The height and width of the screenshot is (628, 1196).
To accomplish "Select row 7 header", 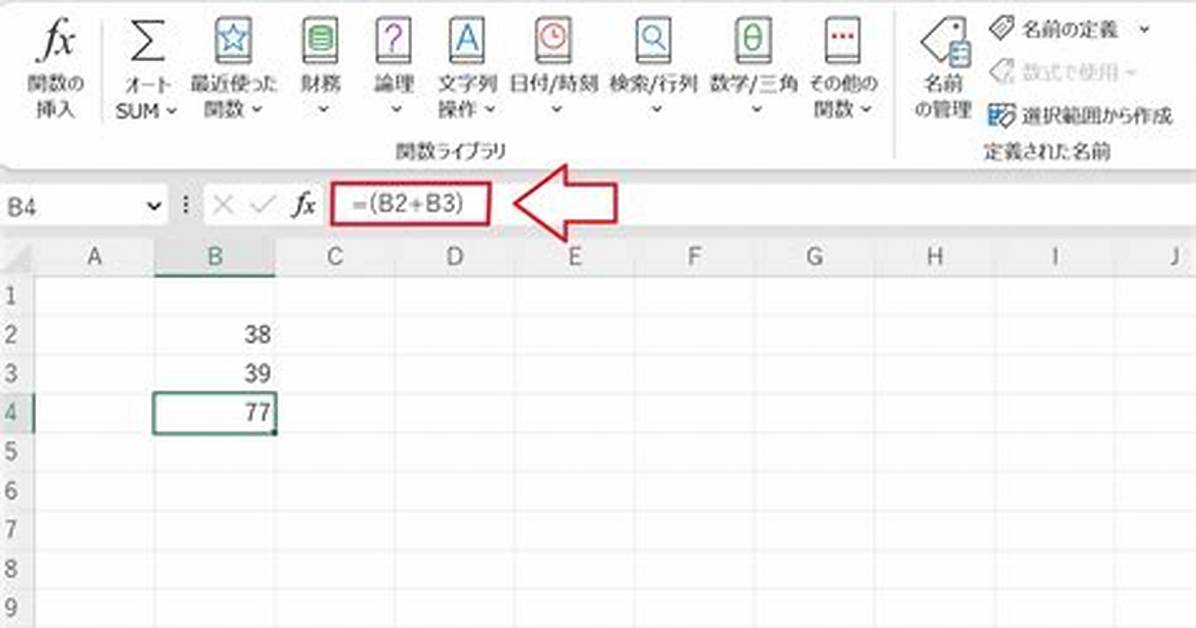I will coord(15,530).
